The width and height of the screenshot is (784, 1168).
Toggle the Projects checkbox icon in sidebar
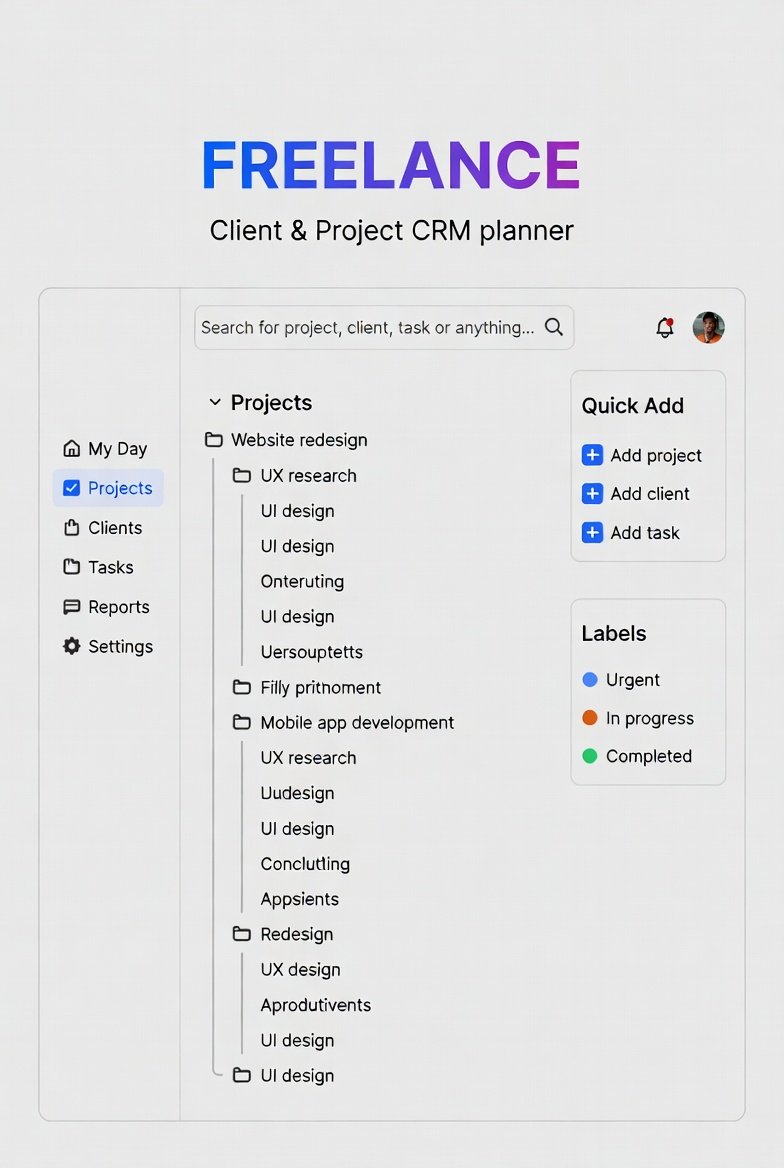click(x=72, y=488)
